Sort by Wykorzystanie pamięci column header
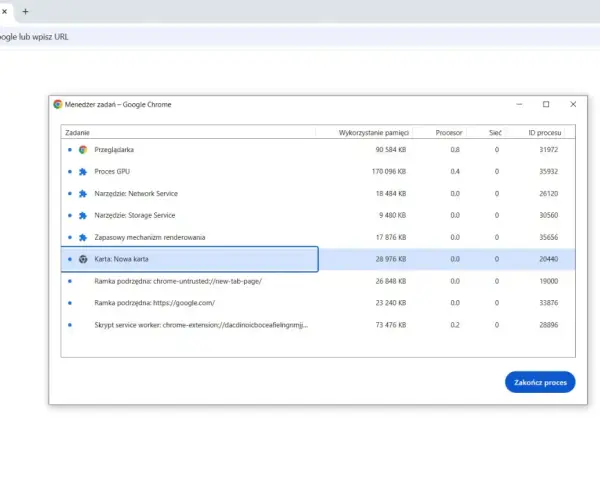Image resolution: width=600 pixels, height=480 pixels. pos(364,132)
